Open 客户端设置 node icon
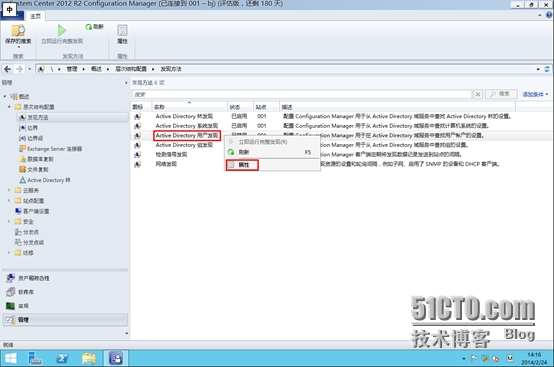 pyautogui.click(x=18, y=211)
